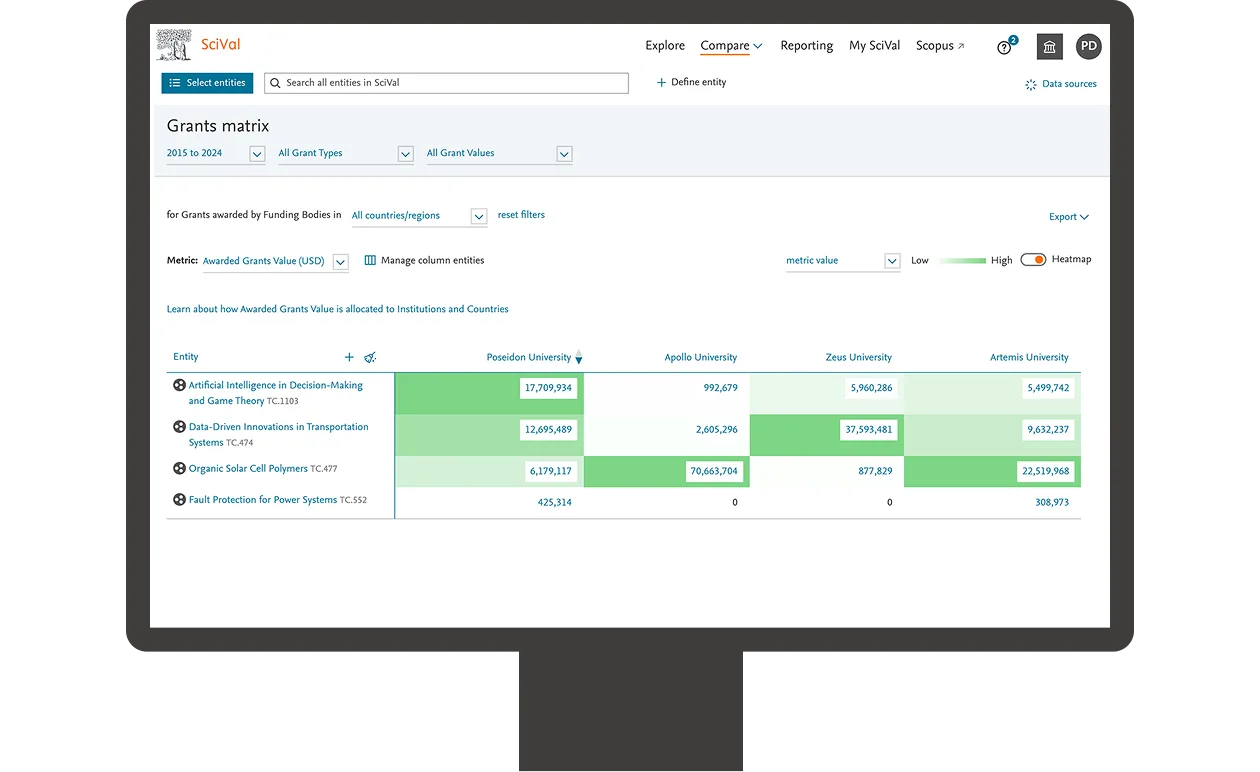Click the reset filters link
Image resolution: width=1260 pixels, height=772 pixels.
521,215
